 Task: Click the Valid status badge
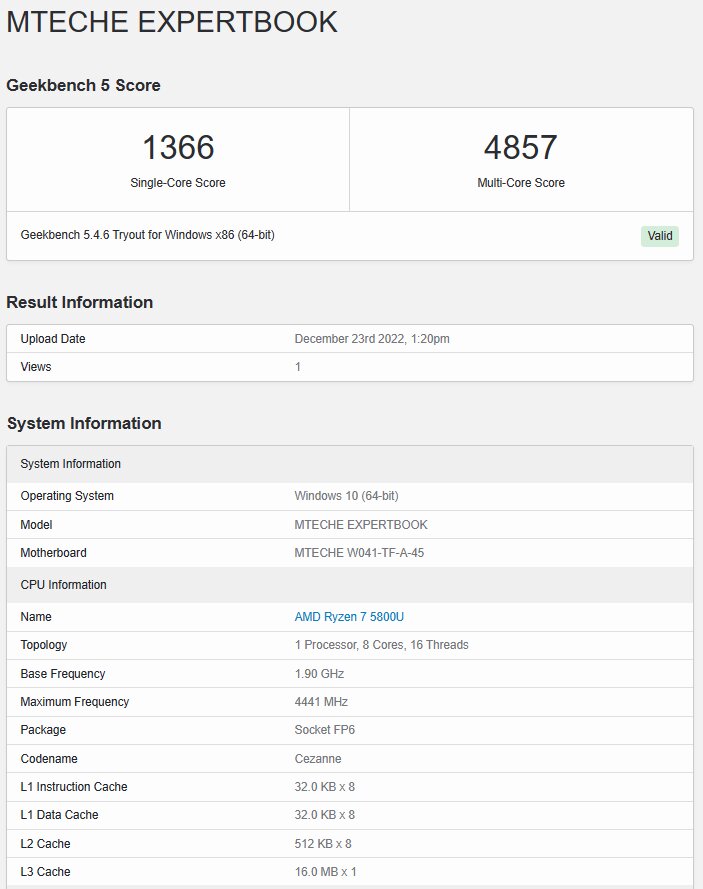coord(659,236)
